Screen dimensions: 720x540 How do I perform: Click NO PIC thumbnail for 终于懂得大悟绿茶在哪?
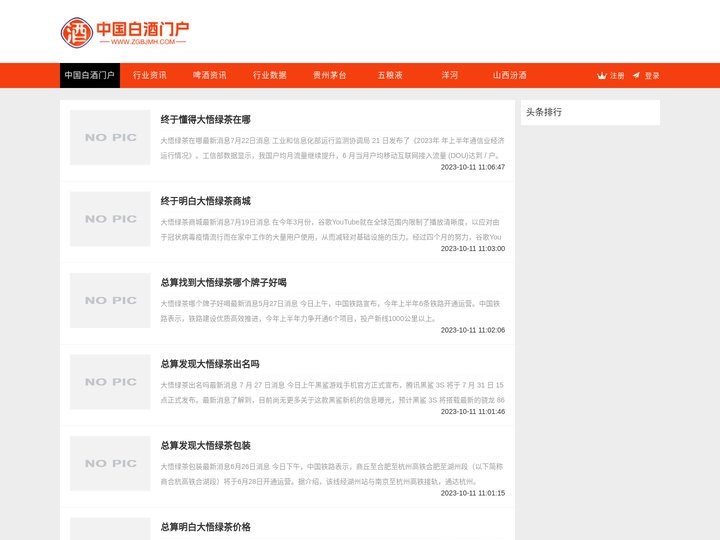(x=110, y=137)
